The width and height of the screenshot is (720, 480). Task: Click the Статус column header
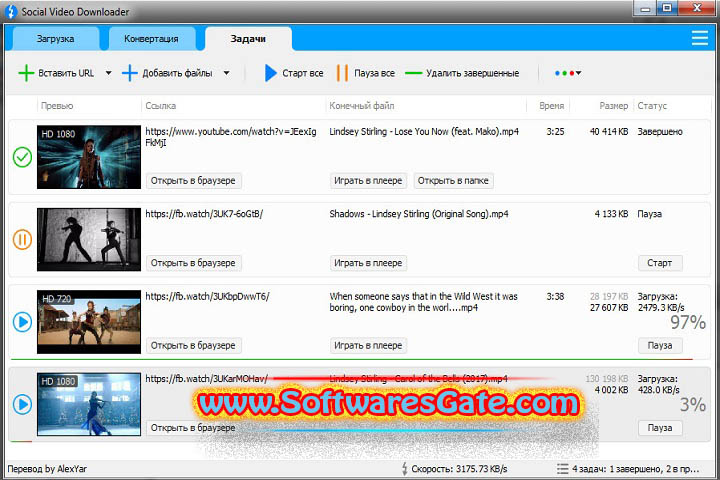(652, 106)
